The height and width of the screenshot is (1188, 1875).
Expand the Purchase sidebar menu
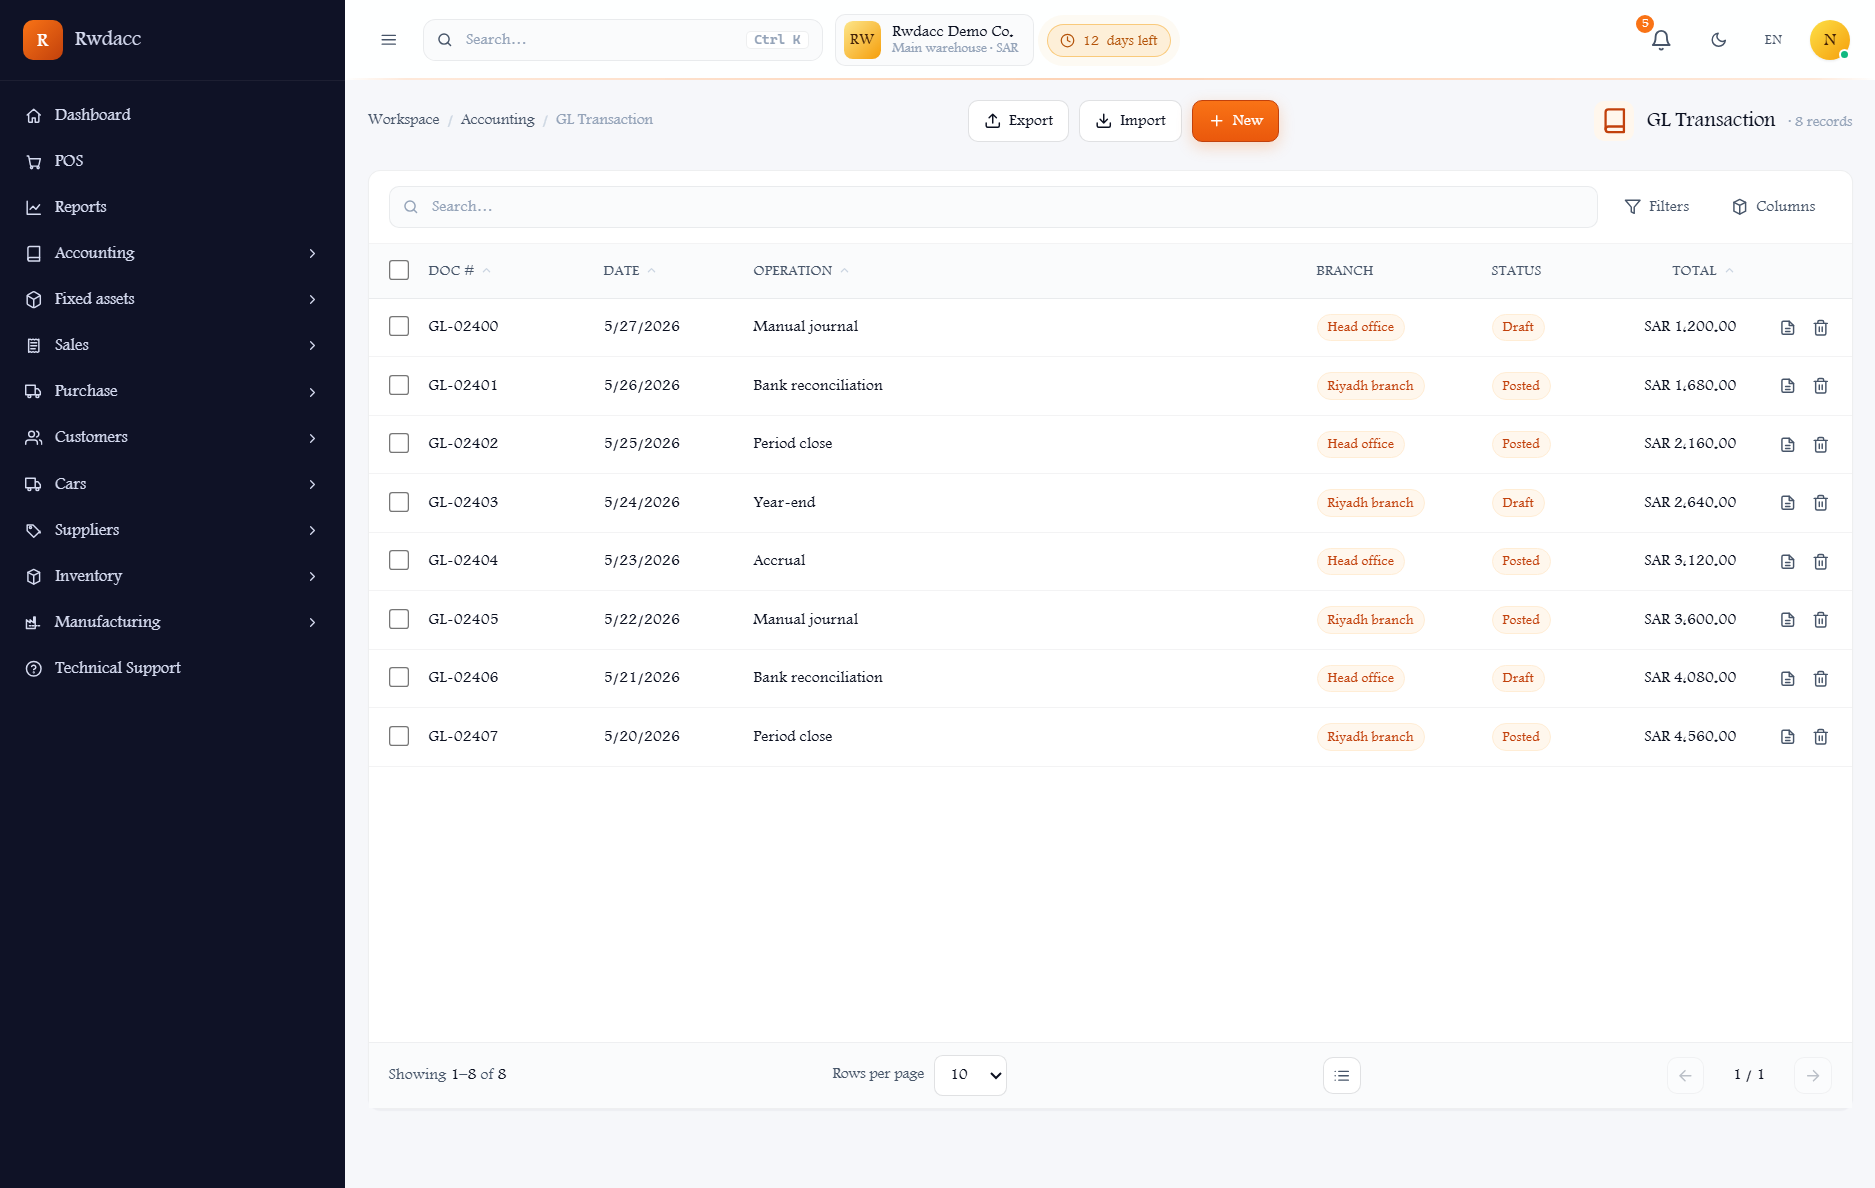[172, 391]
